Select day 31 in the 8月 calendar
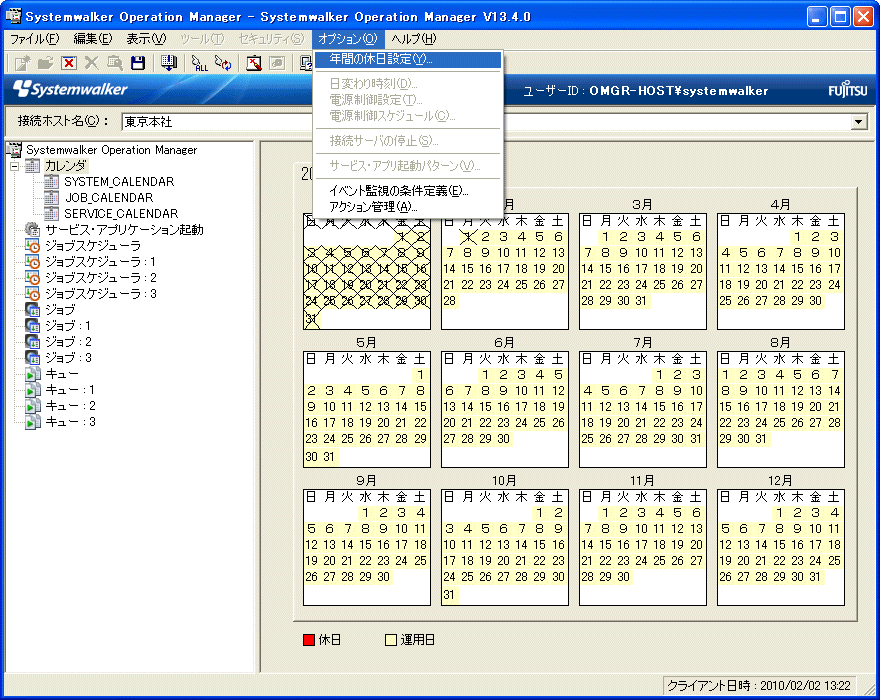The height and width of the screenshot is (700, 880). [761, 439]
